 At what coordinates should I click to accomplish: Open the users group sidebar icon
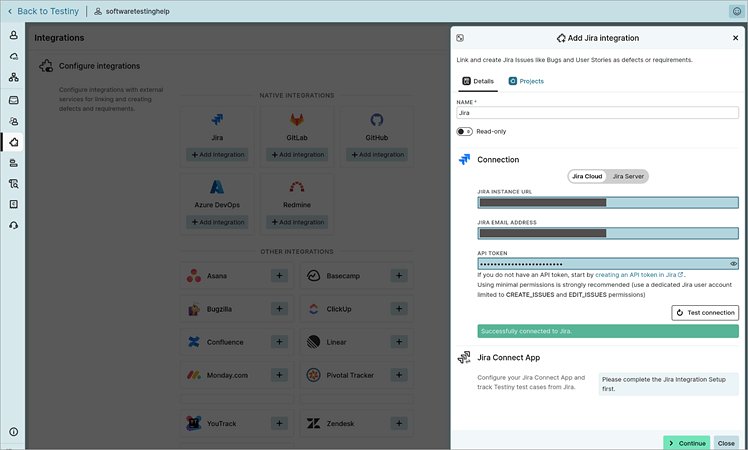[x=13, y=121]
